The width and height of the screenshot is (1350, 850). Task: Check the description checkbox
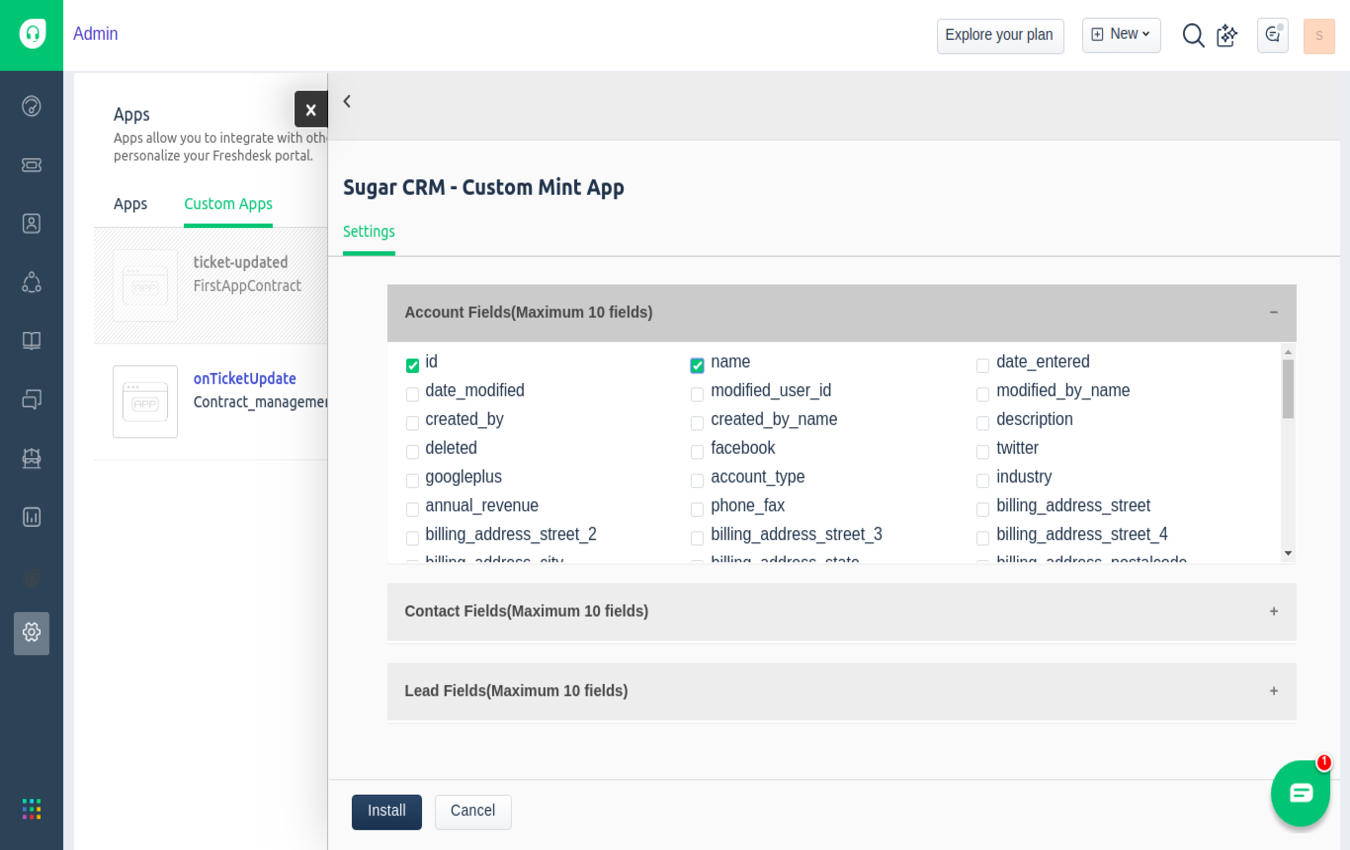click(x=982, y=423)
